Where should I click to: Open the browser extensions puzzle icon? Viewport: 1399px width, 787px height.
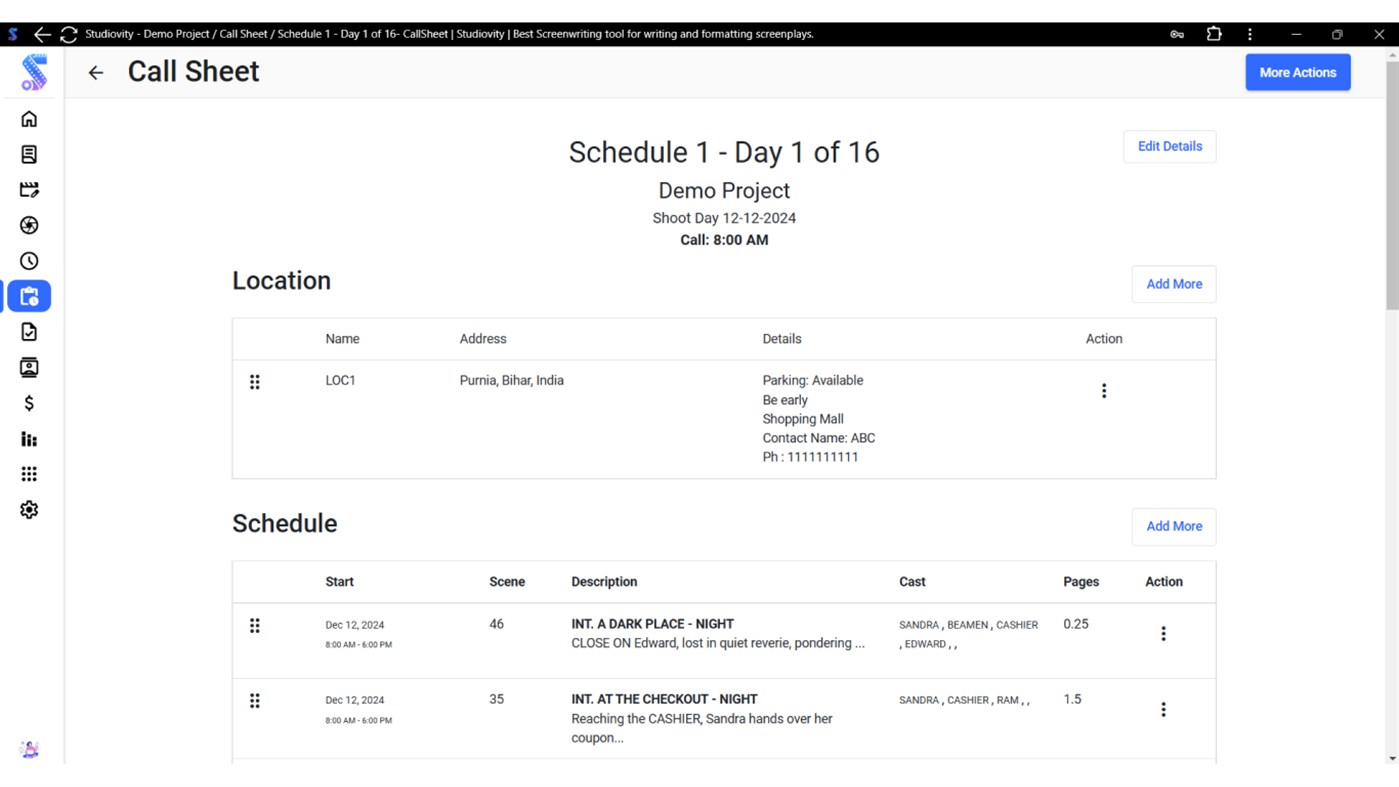(1213, 33)
